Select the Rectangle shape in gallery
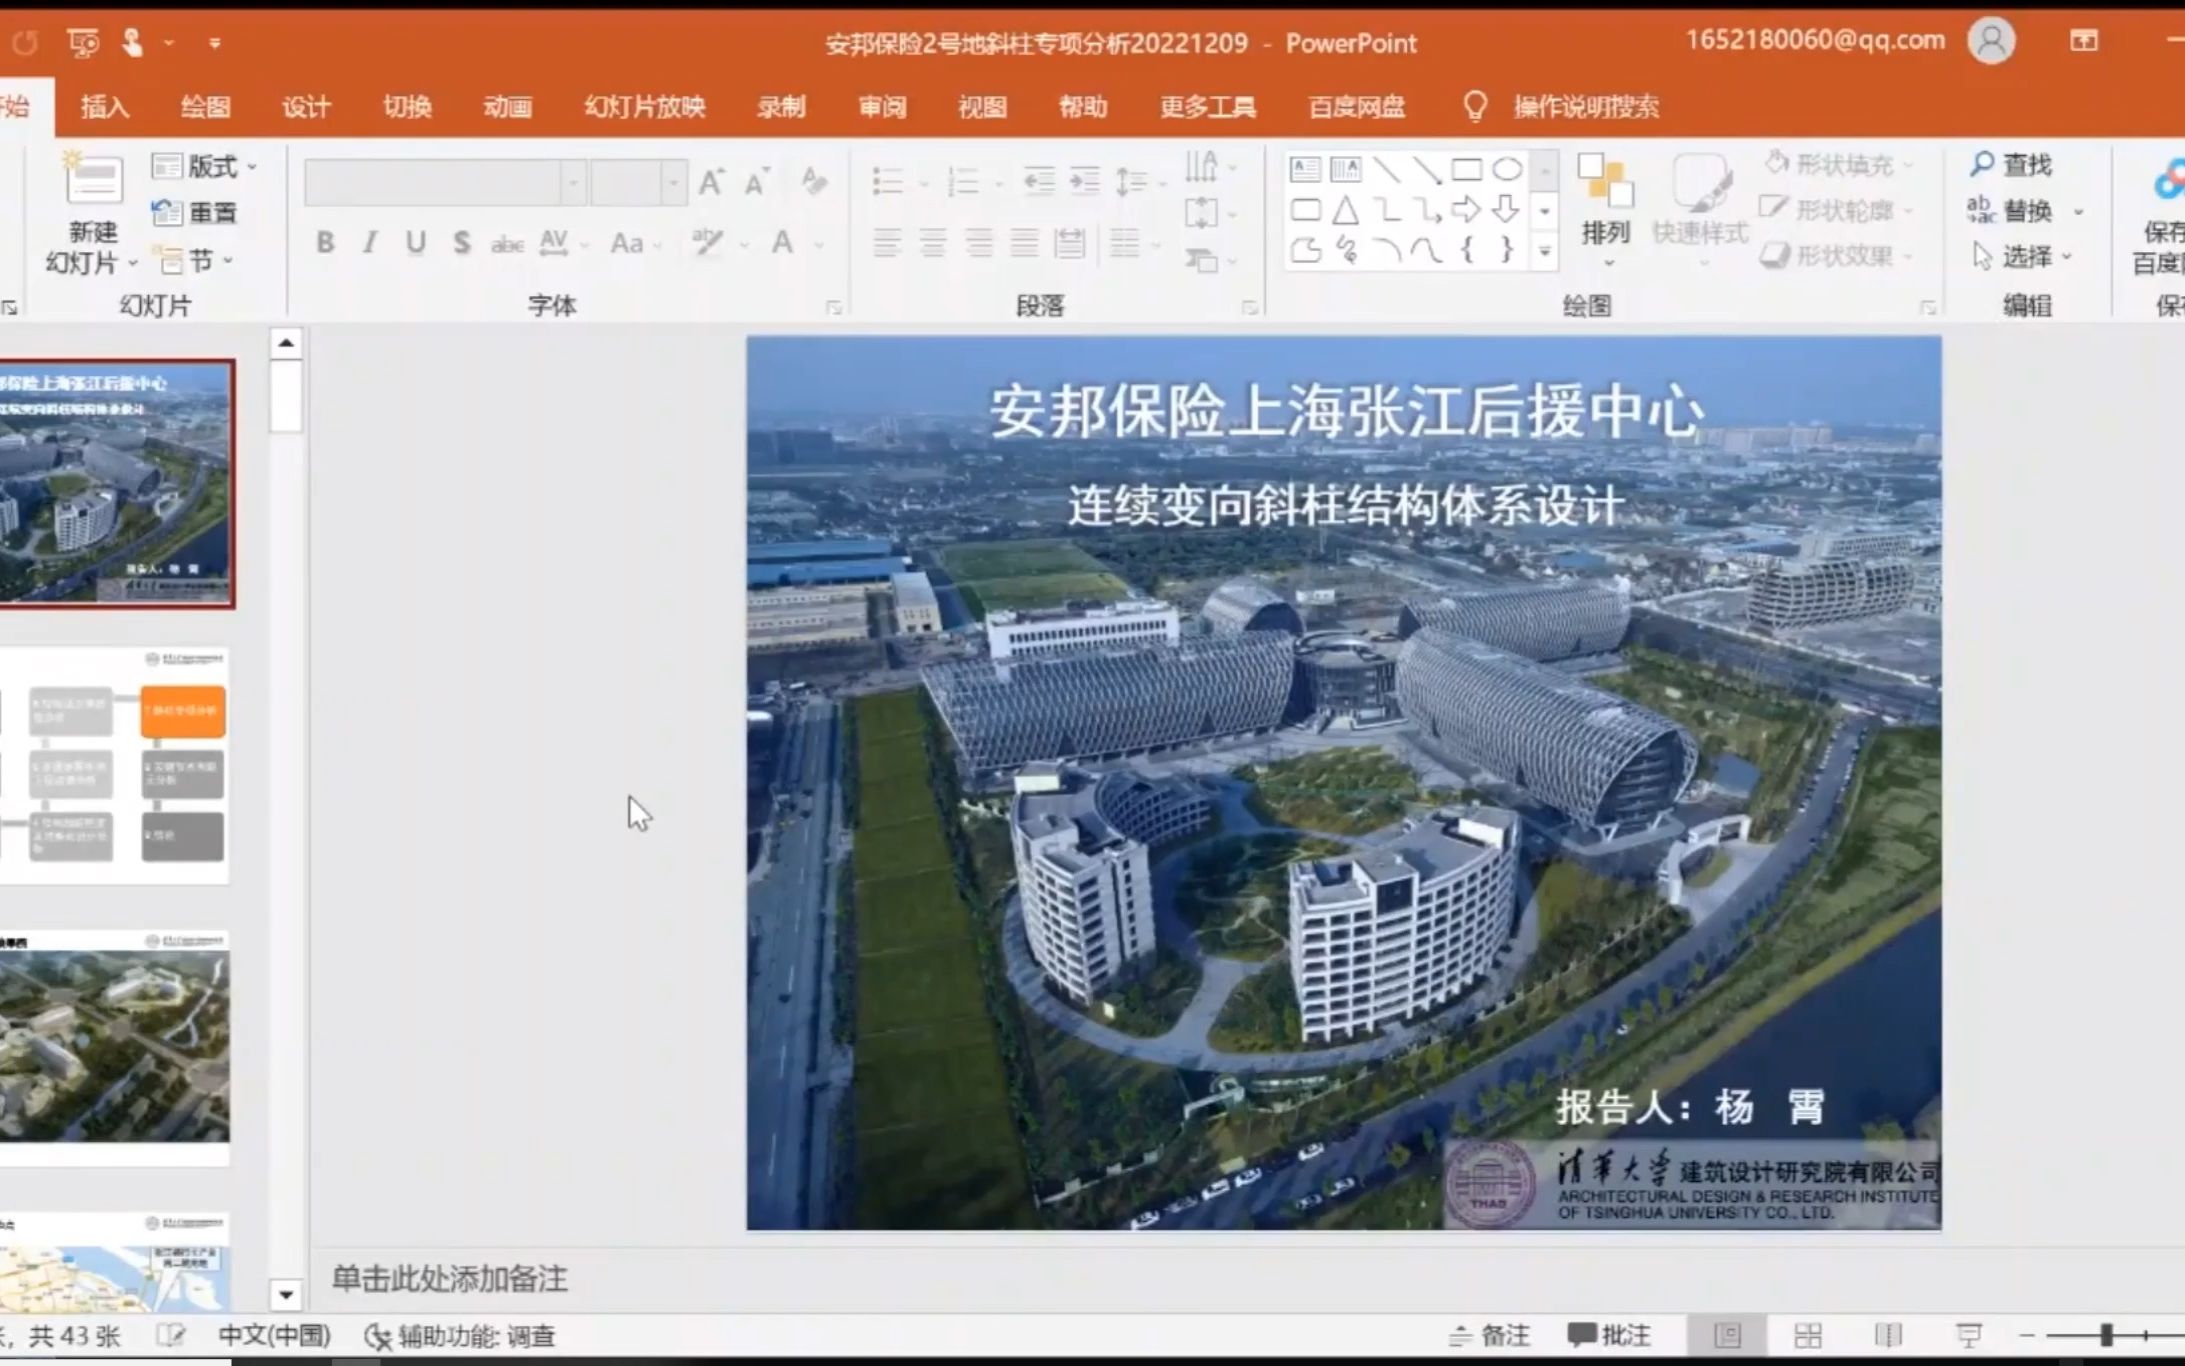Screen dimensions: 2185x1366 [1466, 169]
